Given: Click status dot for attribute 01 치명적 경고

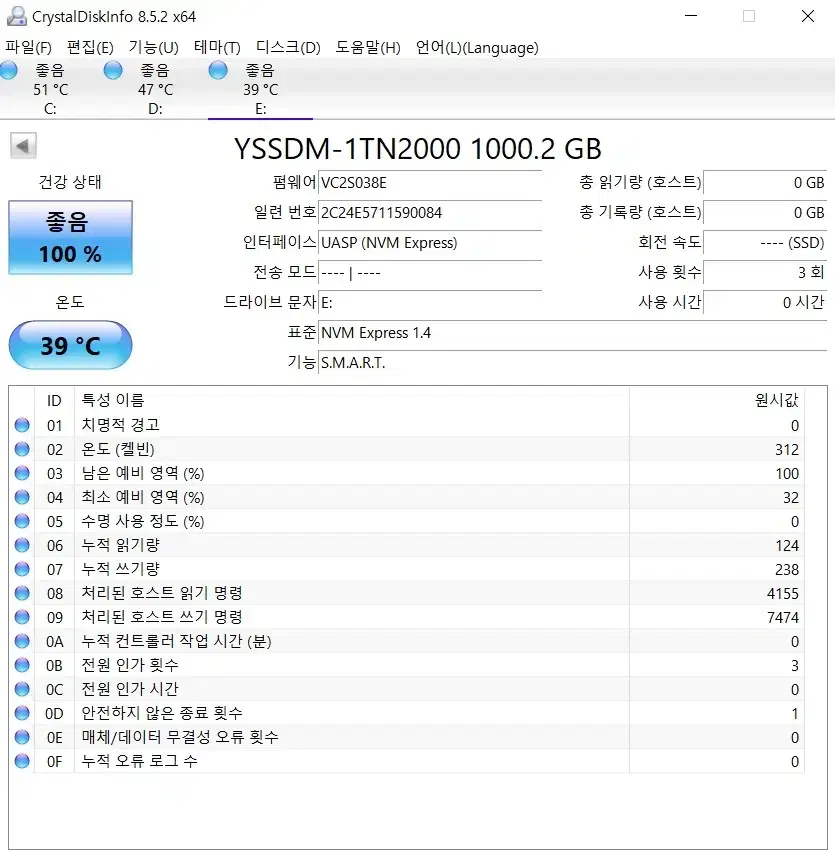Looking at the screenshot, I should [x=22, y=425].
